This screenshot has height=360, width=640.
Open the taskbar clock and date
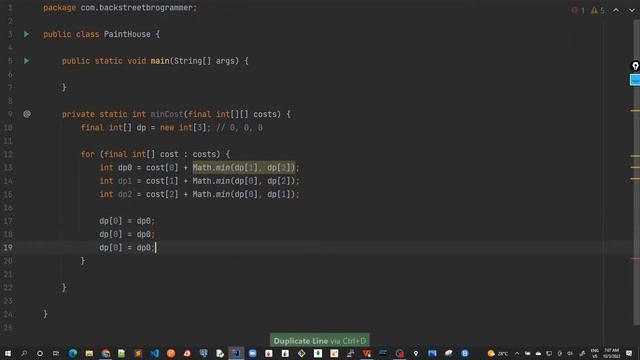611,353
